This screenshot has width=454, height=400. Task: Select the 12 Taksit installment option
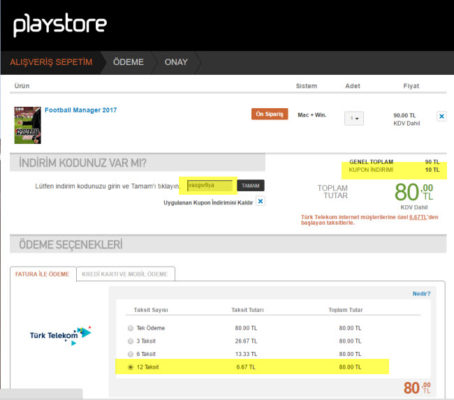[x=130, y=367]
